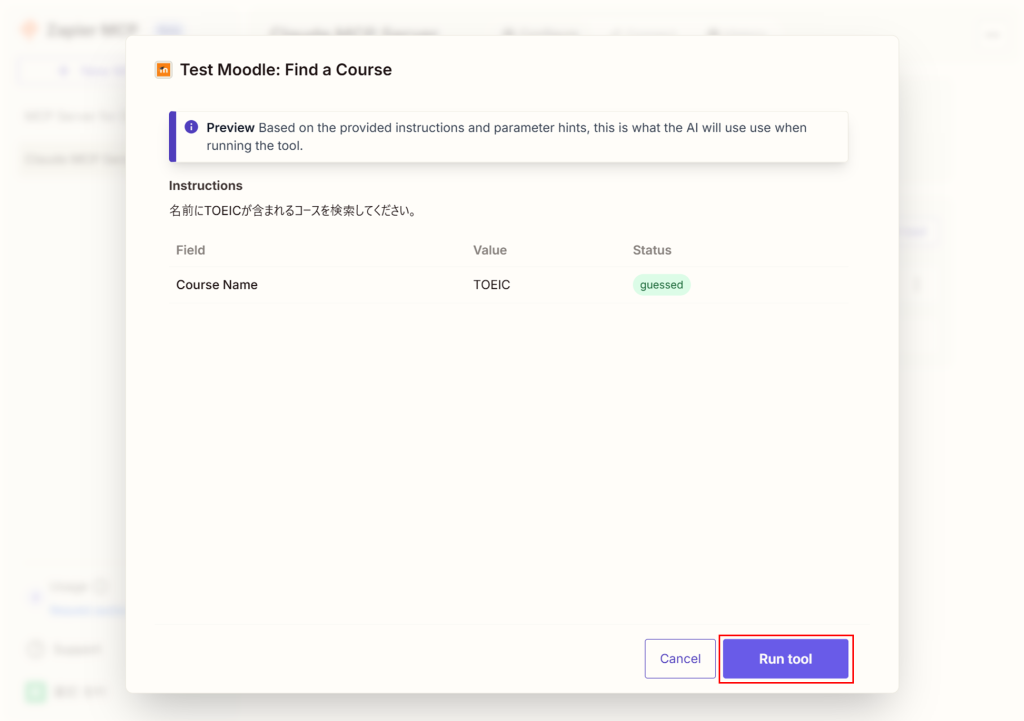Screen dimensions: 1024x721
Task: Click the blurred Zapier logo at top left
Action: tap(29, 30)
